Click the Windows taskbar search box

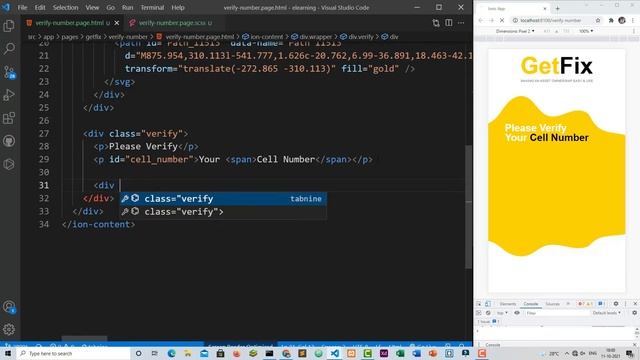pyautogui.click(x=73, y=353)
